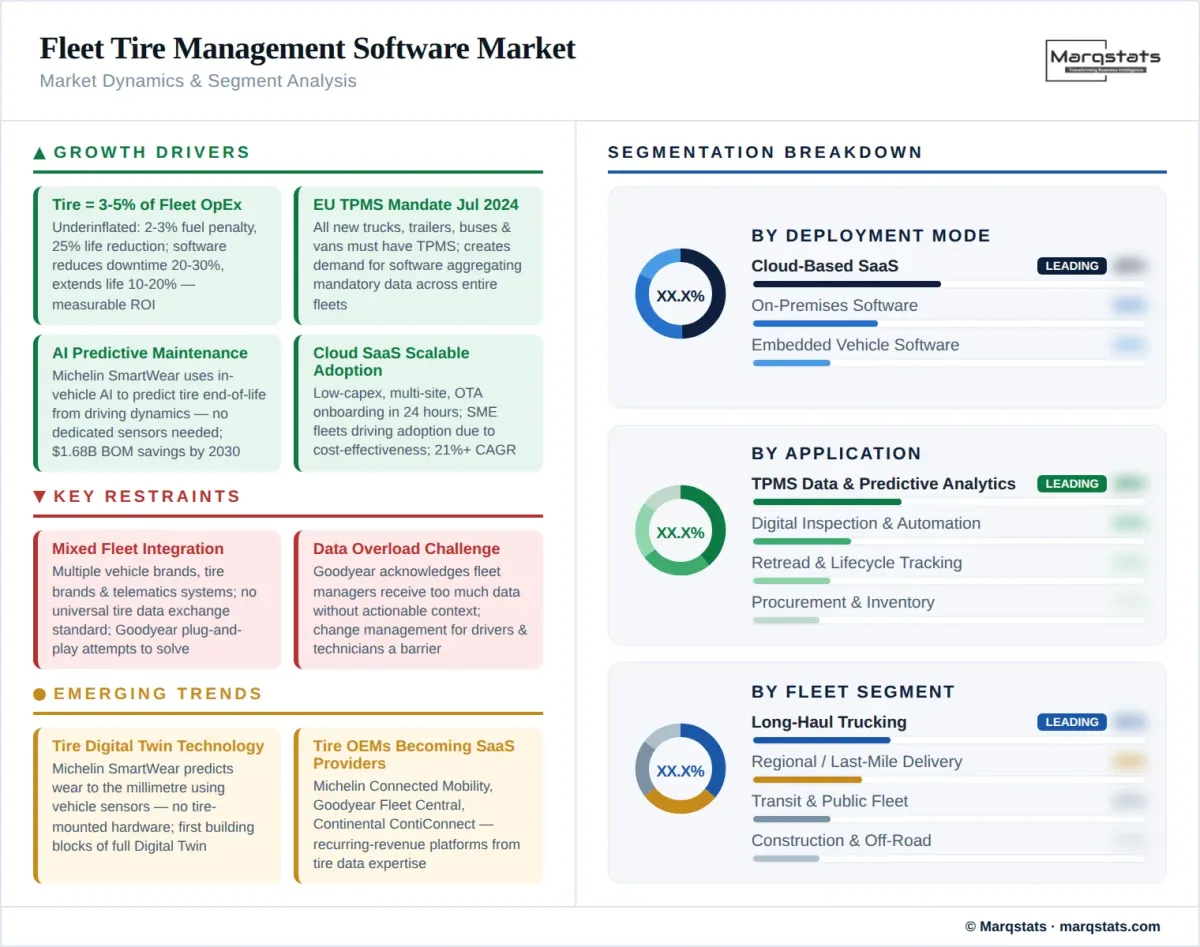Switch to the Segmentation Breakdown panel
The height and width of the screenshot is (947, 1200).
(x=764, y=152)
